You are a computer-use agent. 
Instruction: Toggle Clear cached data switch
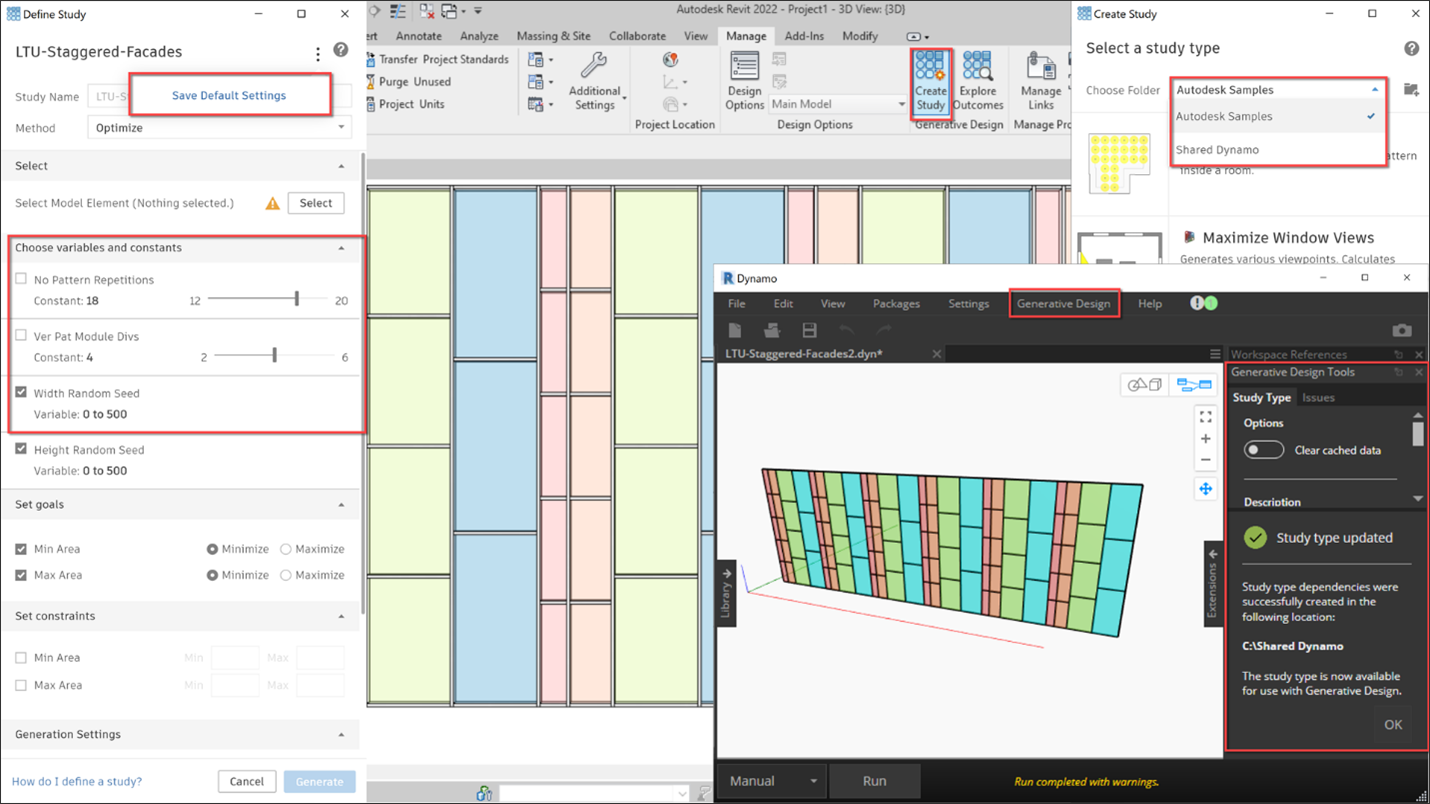[x=1264, y=450]
